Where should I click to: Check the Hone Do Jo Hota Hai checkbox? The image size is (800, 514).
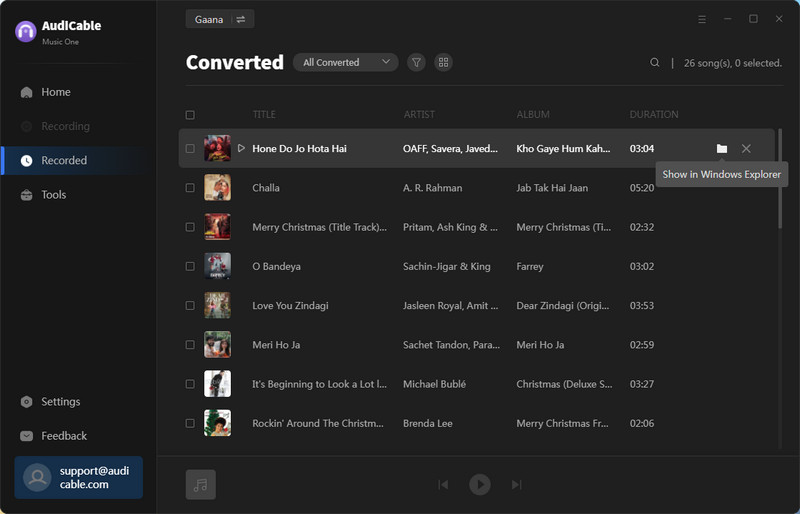190,149
